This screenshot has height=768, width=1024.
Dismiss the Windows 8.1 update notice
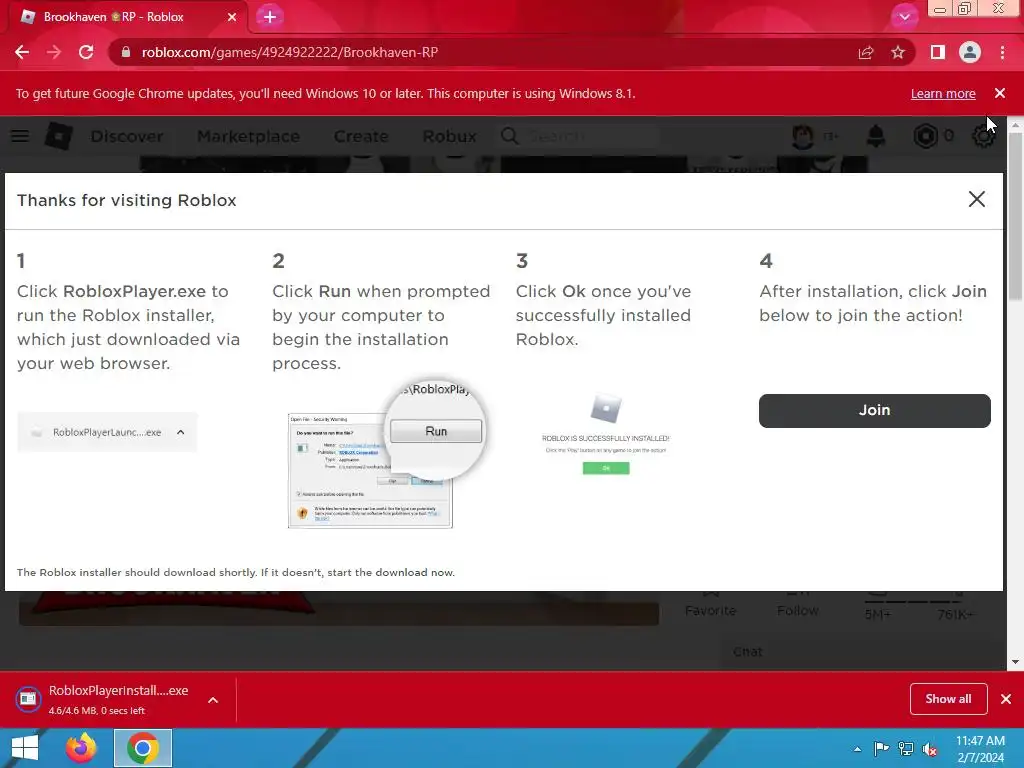tap(1000, 93)
